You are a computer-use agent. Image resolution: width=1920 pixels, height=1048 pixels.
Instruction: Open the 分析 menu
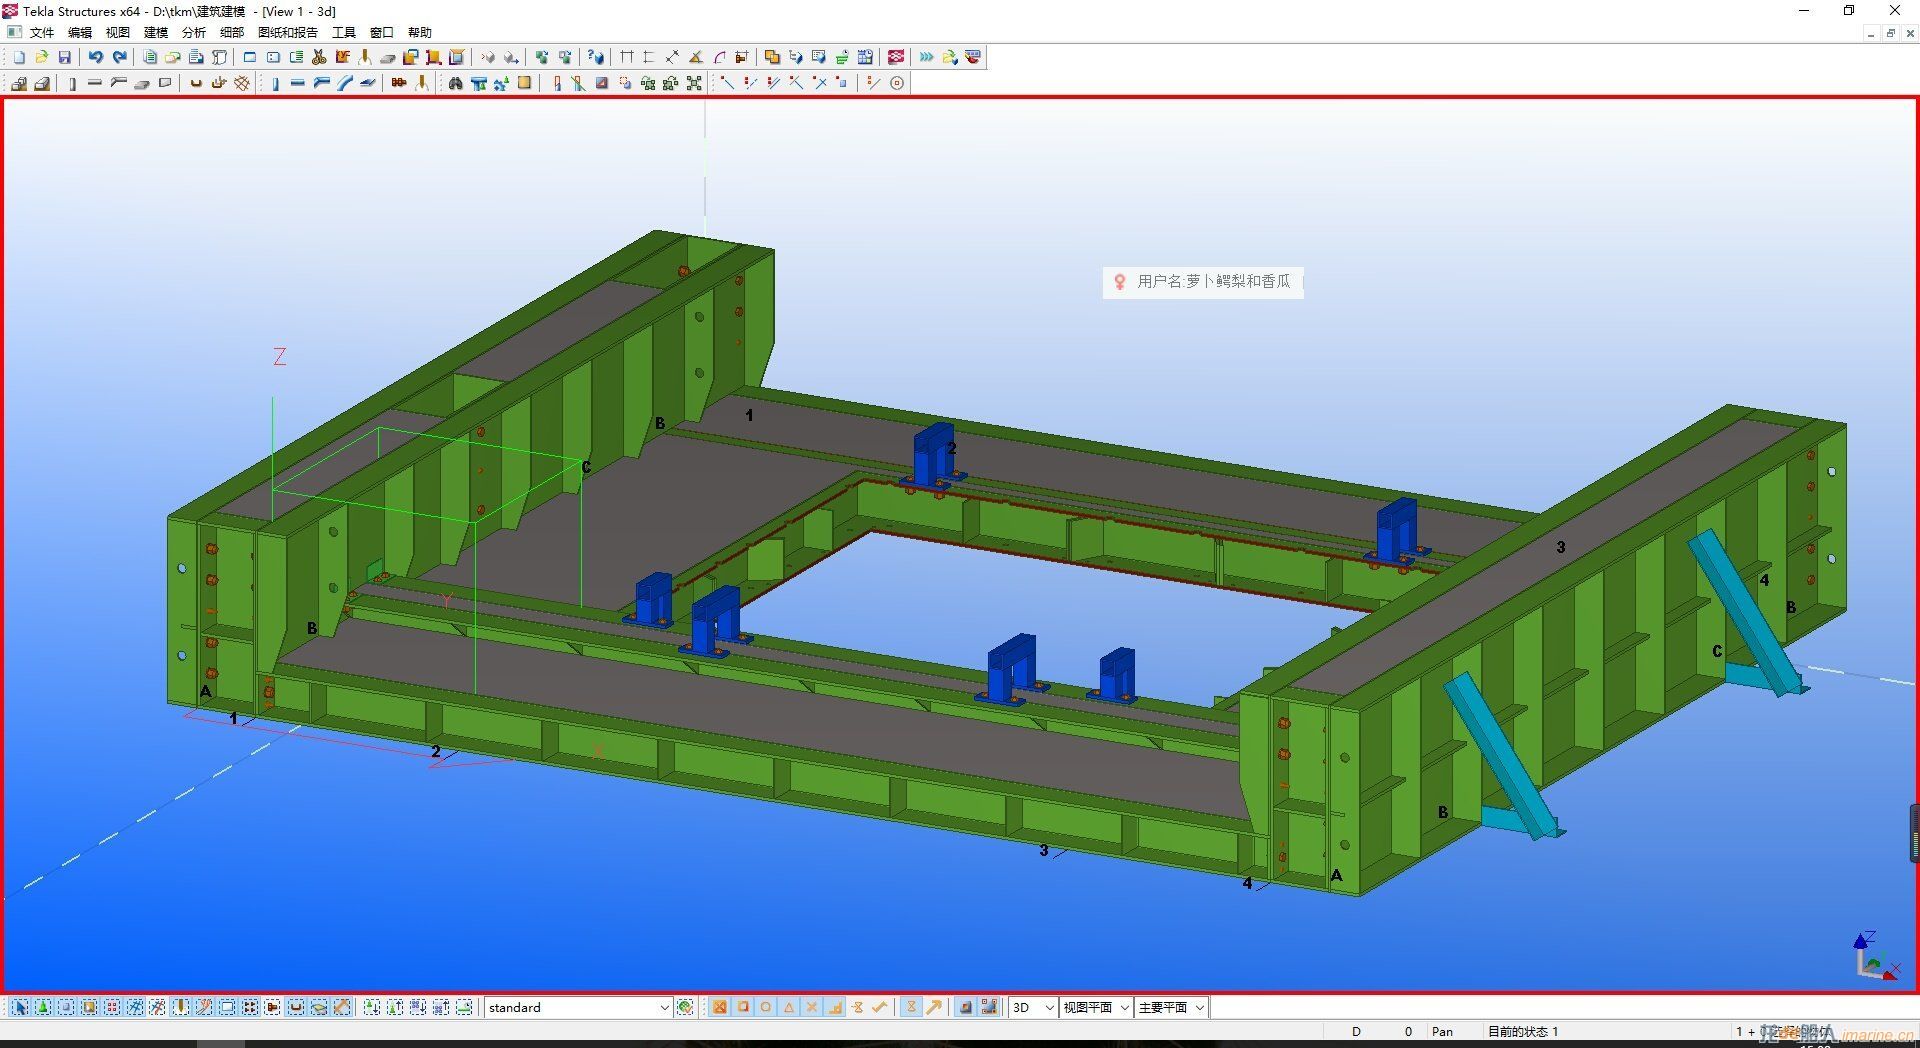(194, 32)
